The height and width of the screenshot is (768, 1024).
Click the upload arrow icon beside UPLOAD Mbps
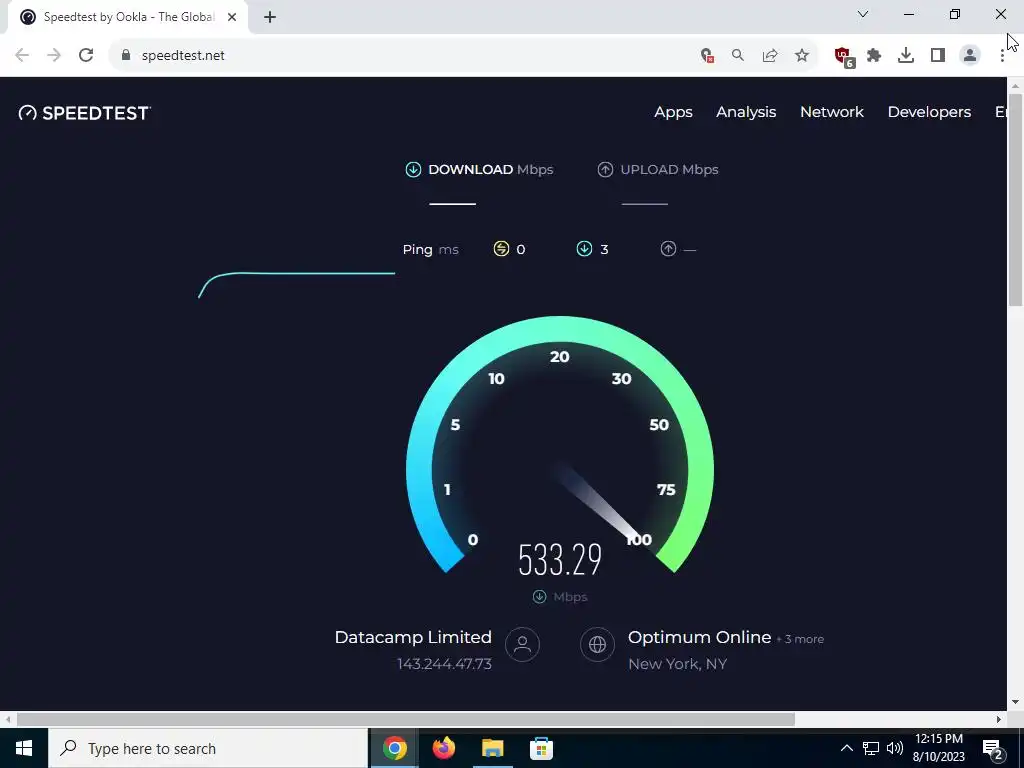point(605,170)
